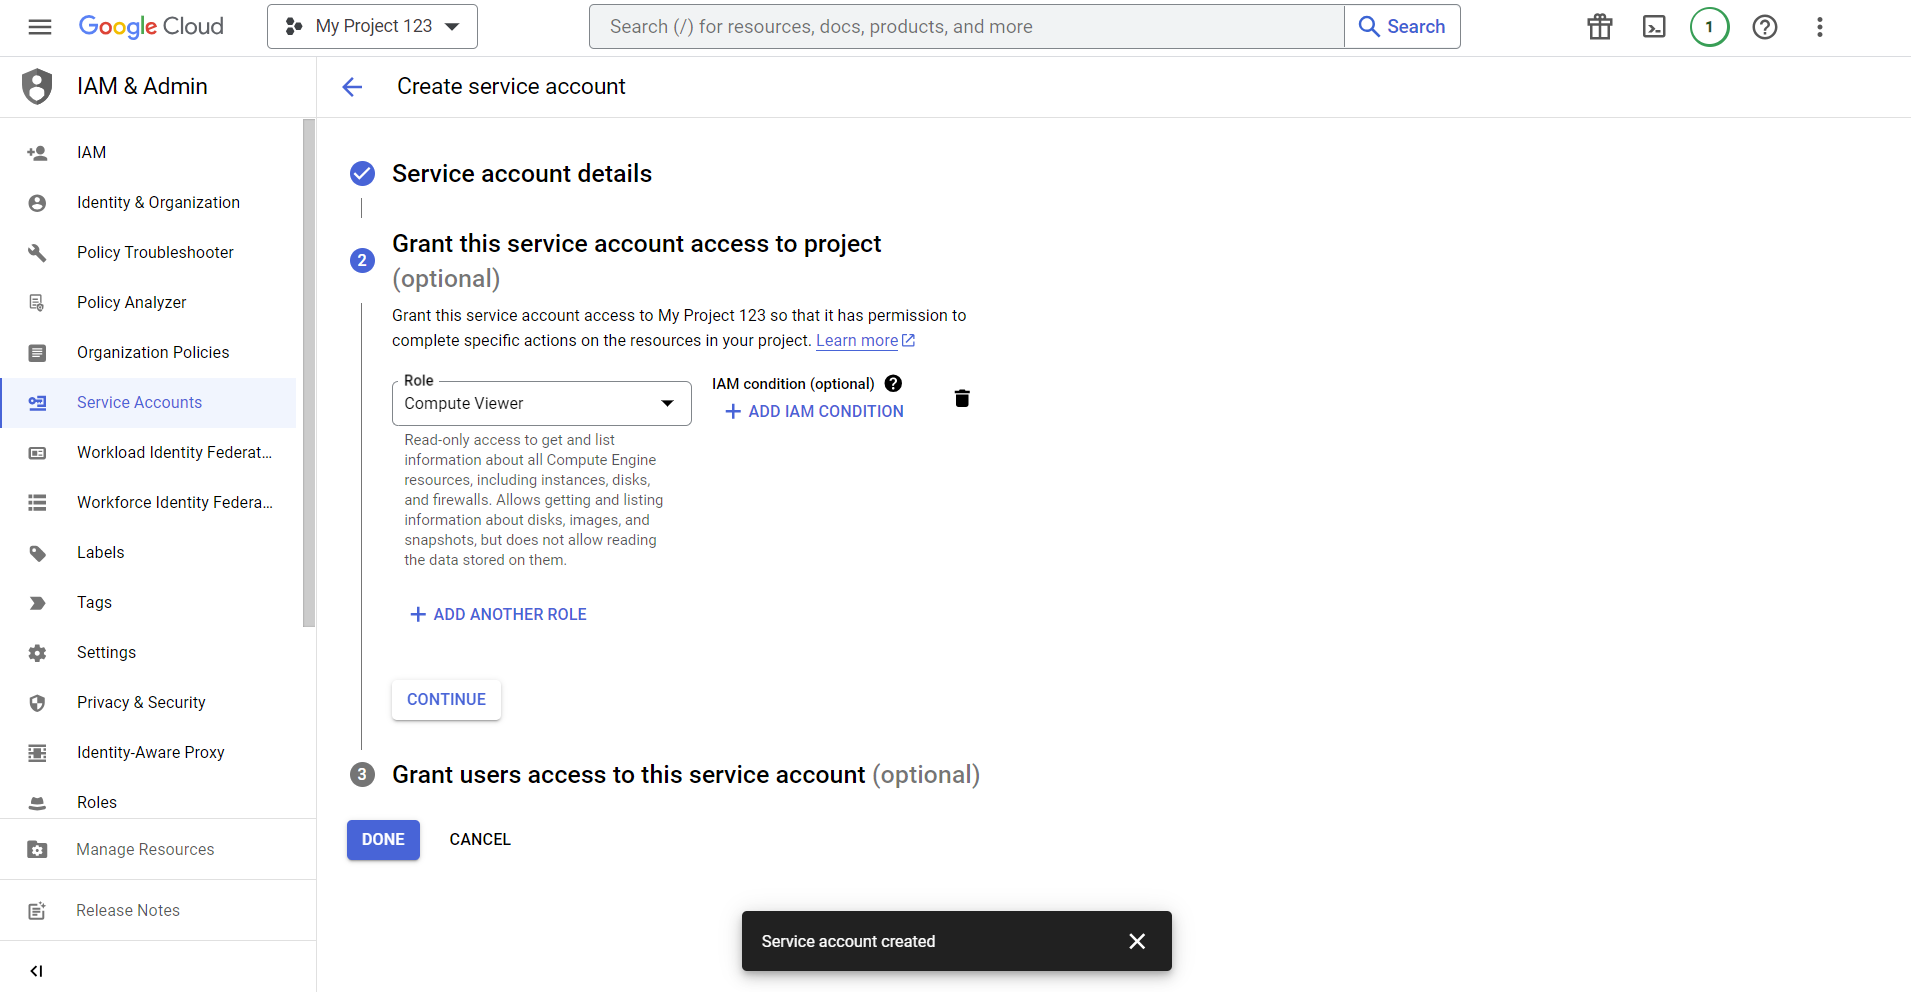Click the Continue button
Viewport: 1911px width, 992px height.
pyautogui.click(x=446, y=700)
